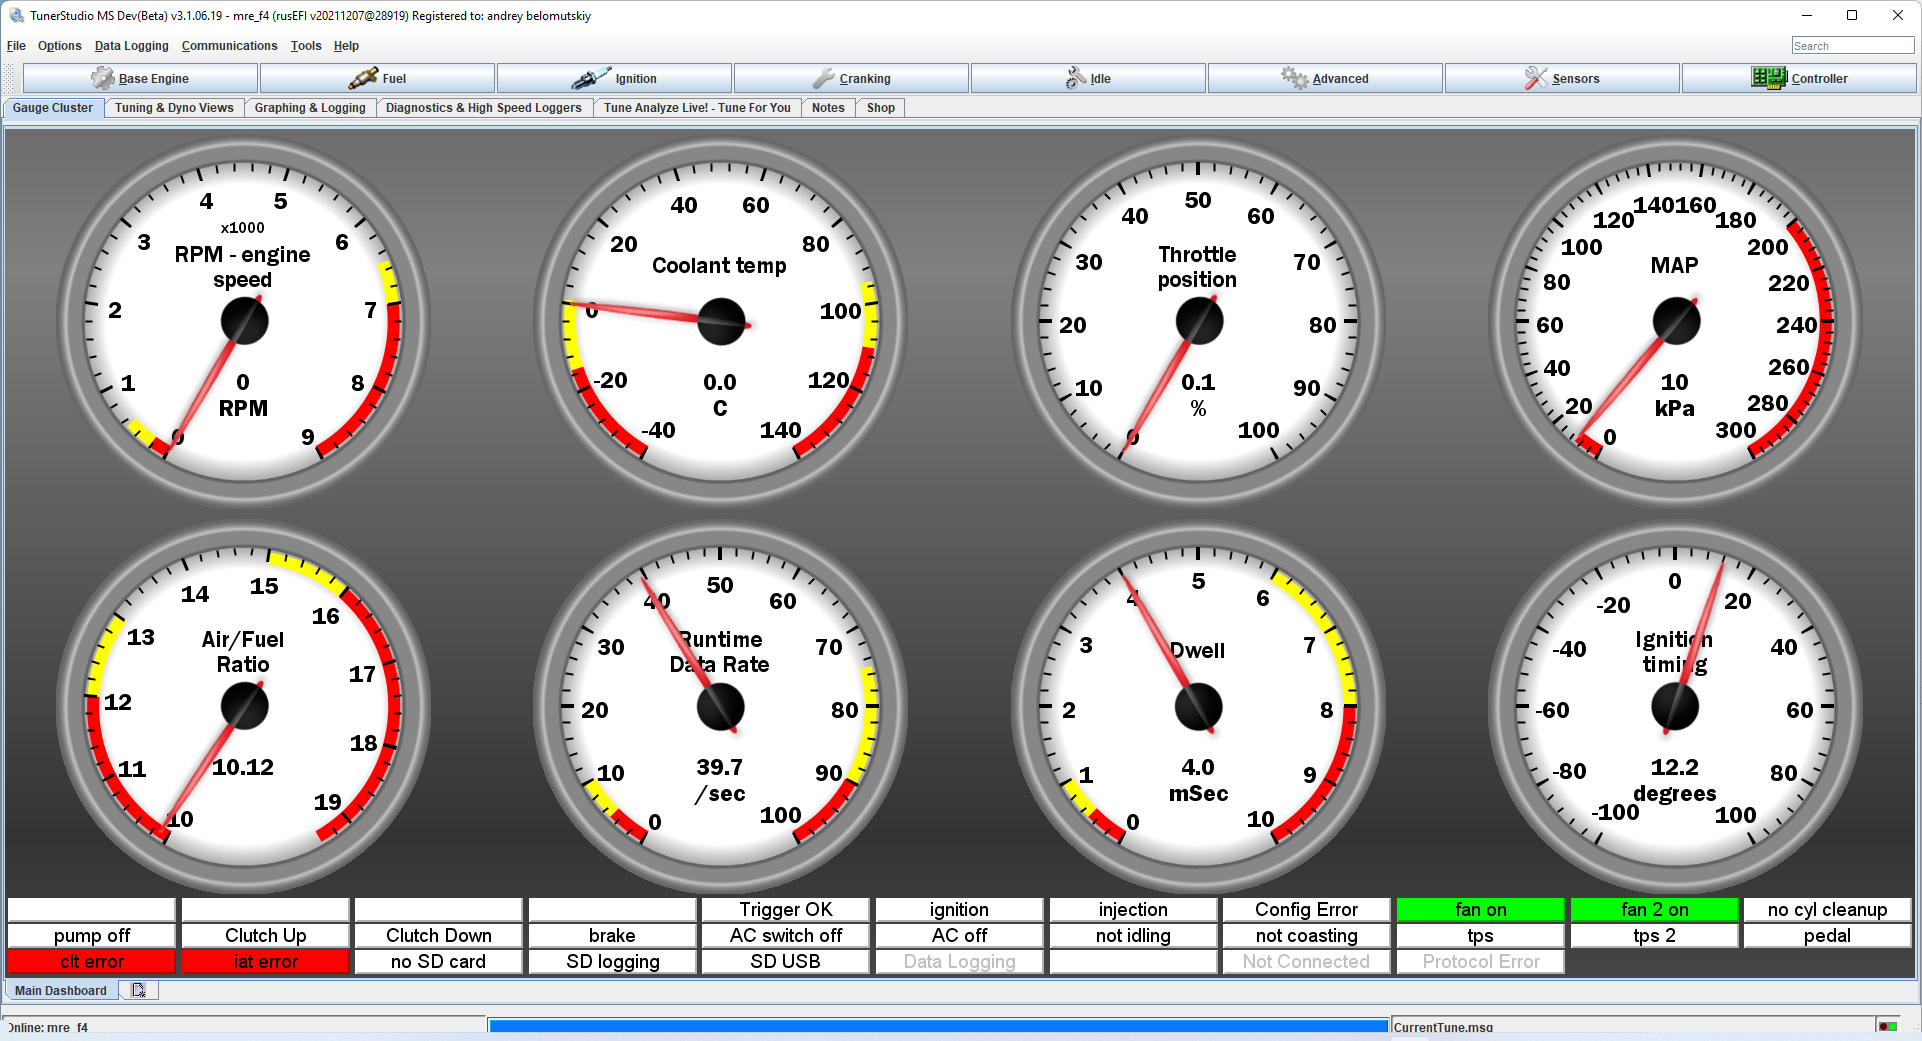Select the Gauge Cluster tab
The image size is (1922, 1041).
(53, 108)
